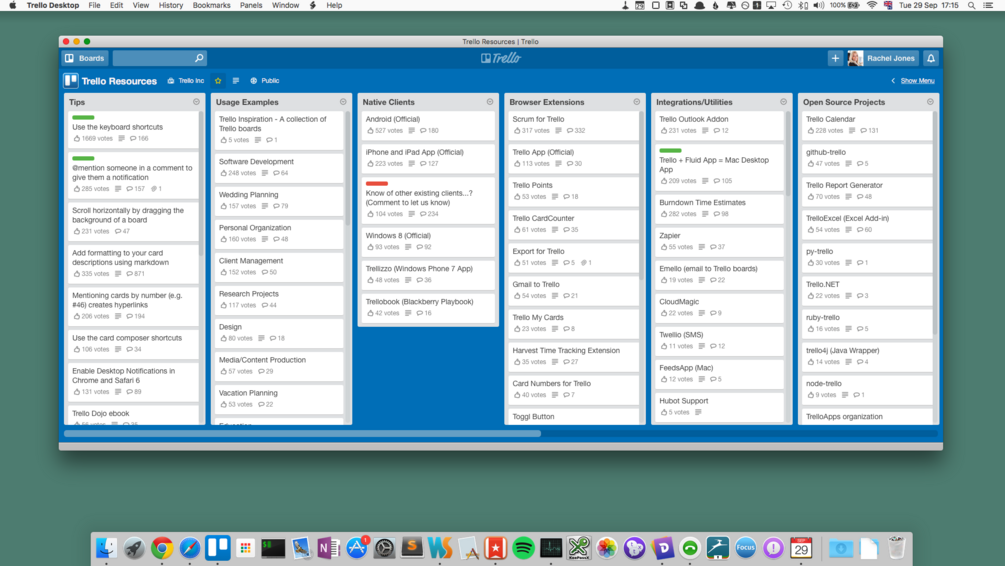Click the Trello Resources board title

coord(119,81)
